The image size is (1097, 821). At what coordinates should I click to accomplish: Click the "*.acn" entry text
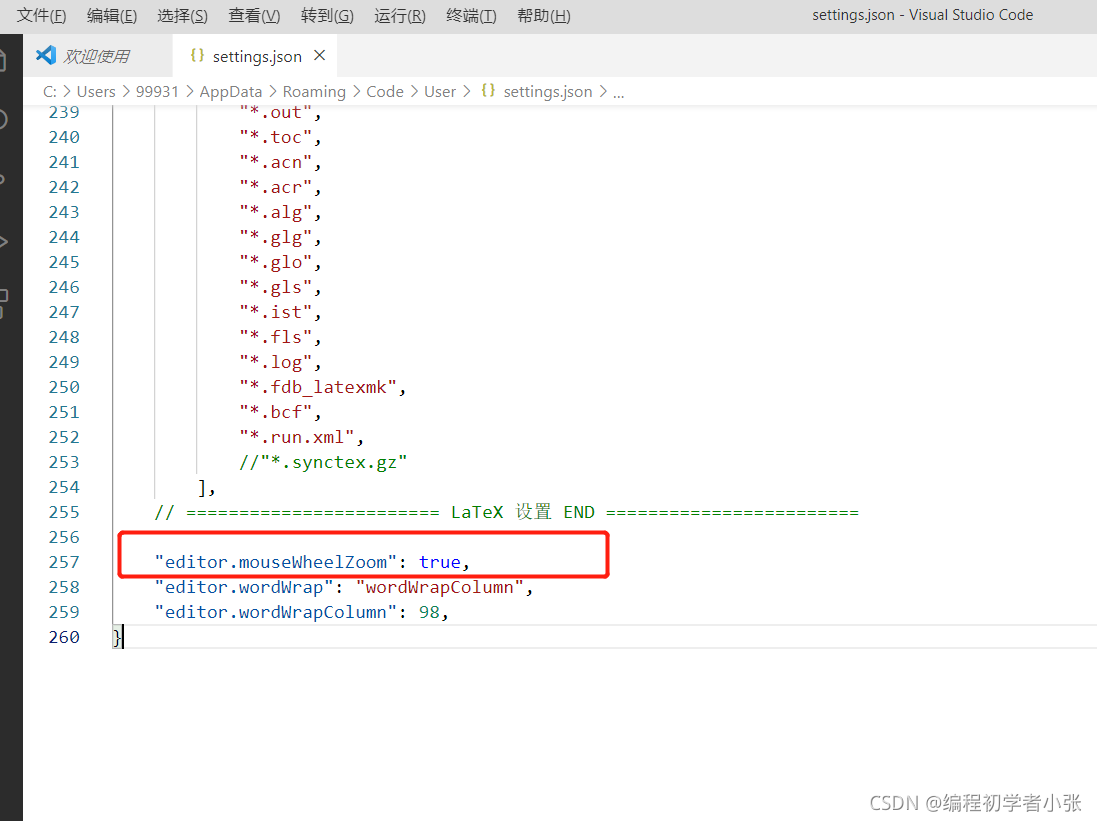tap(276, 162)
